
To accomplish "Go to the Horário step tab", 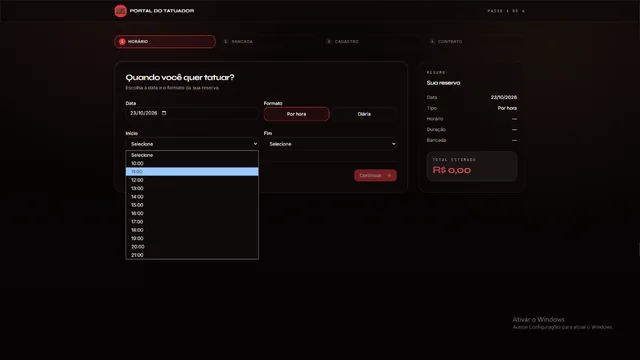I will click(165, 42).
